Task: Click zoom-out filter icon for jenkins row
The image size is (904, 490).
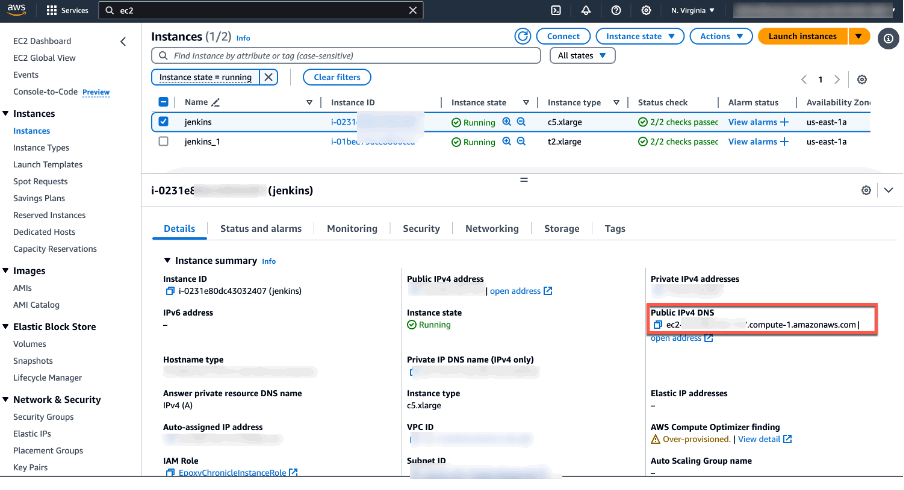Action: point(521,122)
